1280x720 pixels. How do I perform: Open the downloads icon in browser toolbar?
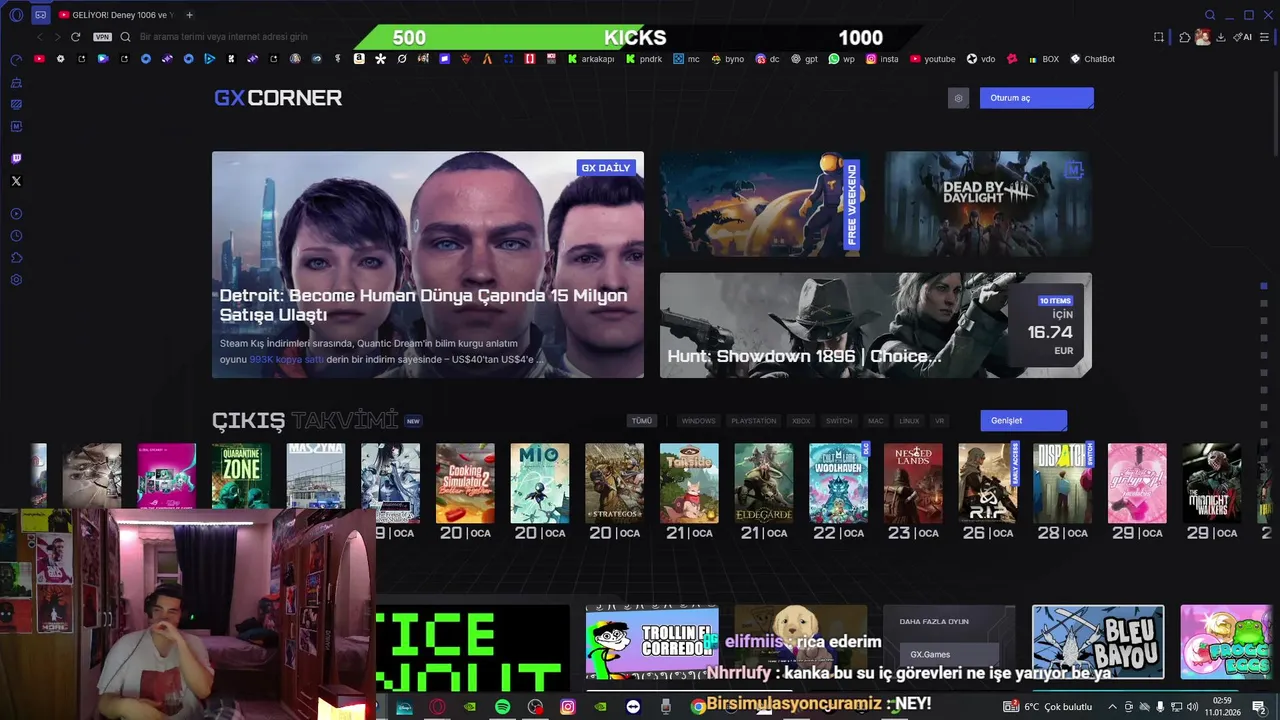click(1221, 37)
